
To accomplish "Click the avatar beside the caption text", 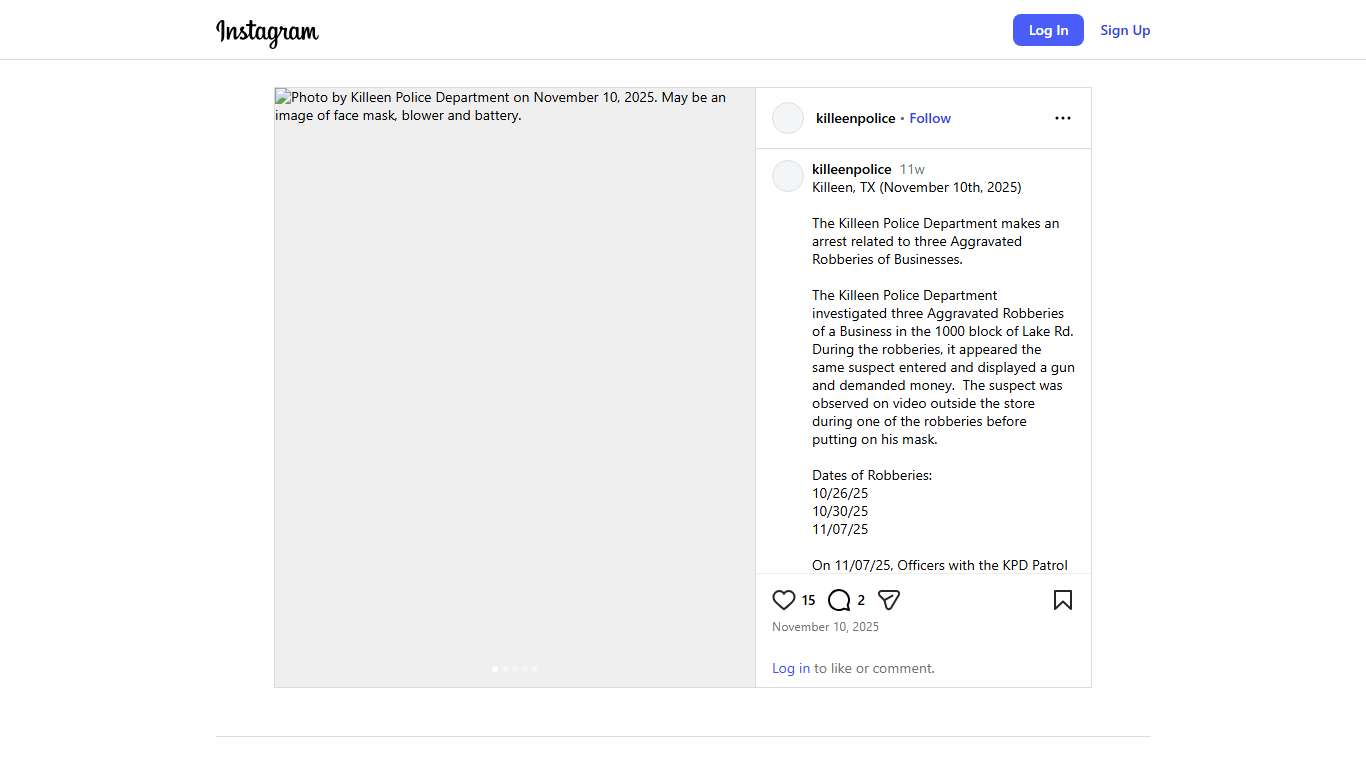I will pyautogui.click(x=788, y=176).
